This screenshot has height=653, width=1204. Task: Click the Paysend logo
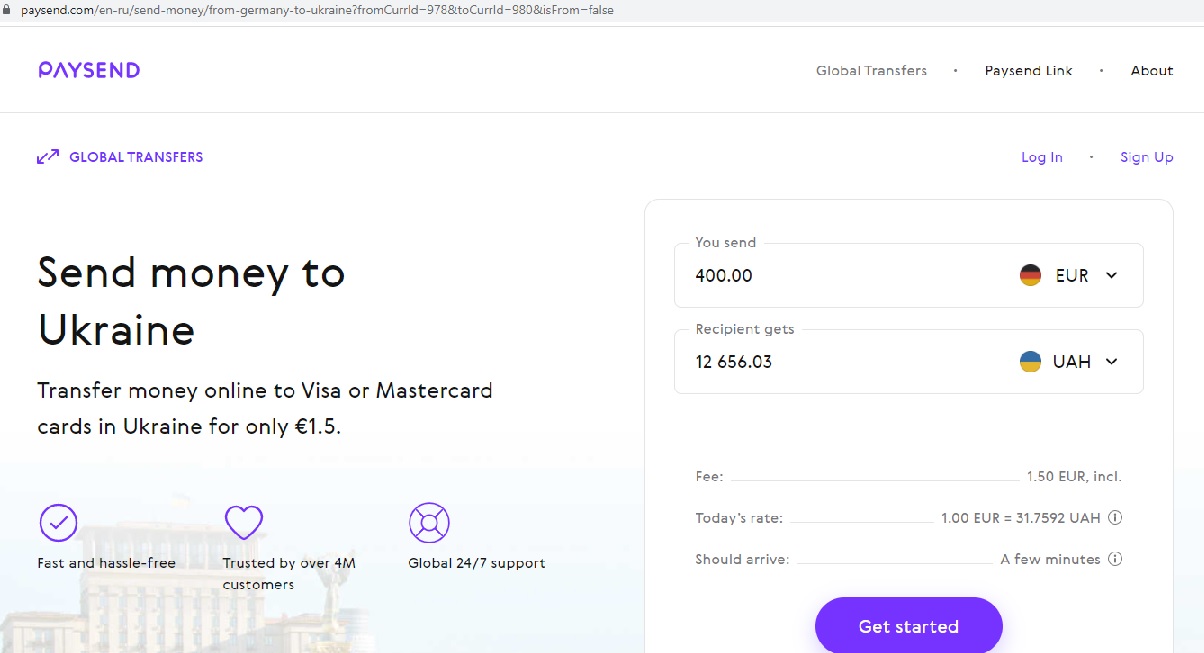click(x=89, y=70)
